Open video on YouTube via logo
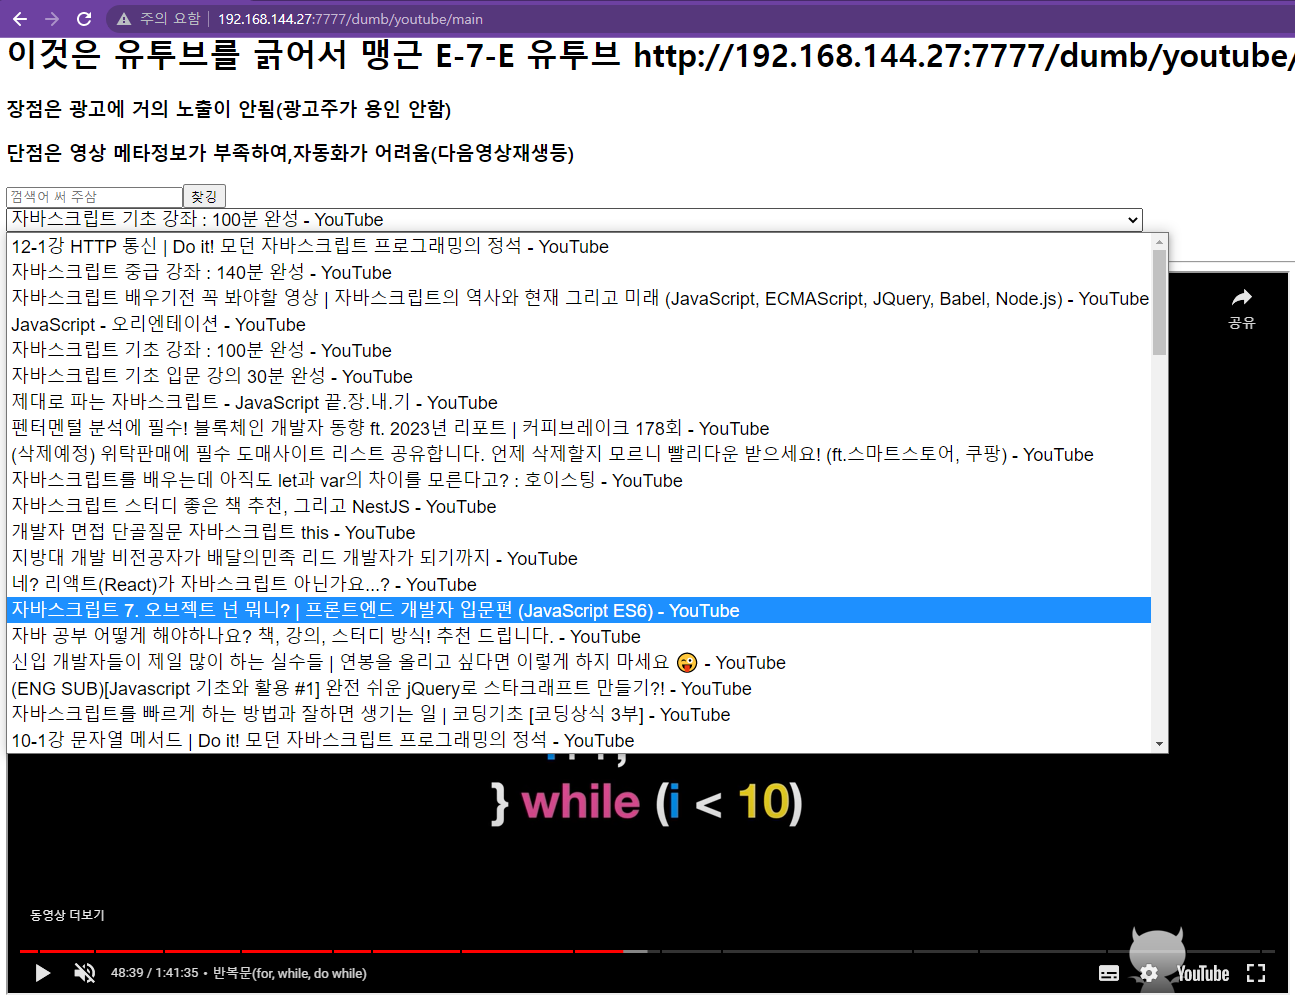This screenshot has width=1295, height=1003. [x=1202, y=973]
